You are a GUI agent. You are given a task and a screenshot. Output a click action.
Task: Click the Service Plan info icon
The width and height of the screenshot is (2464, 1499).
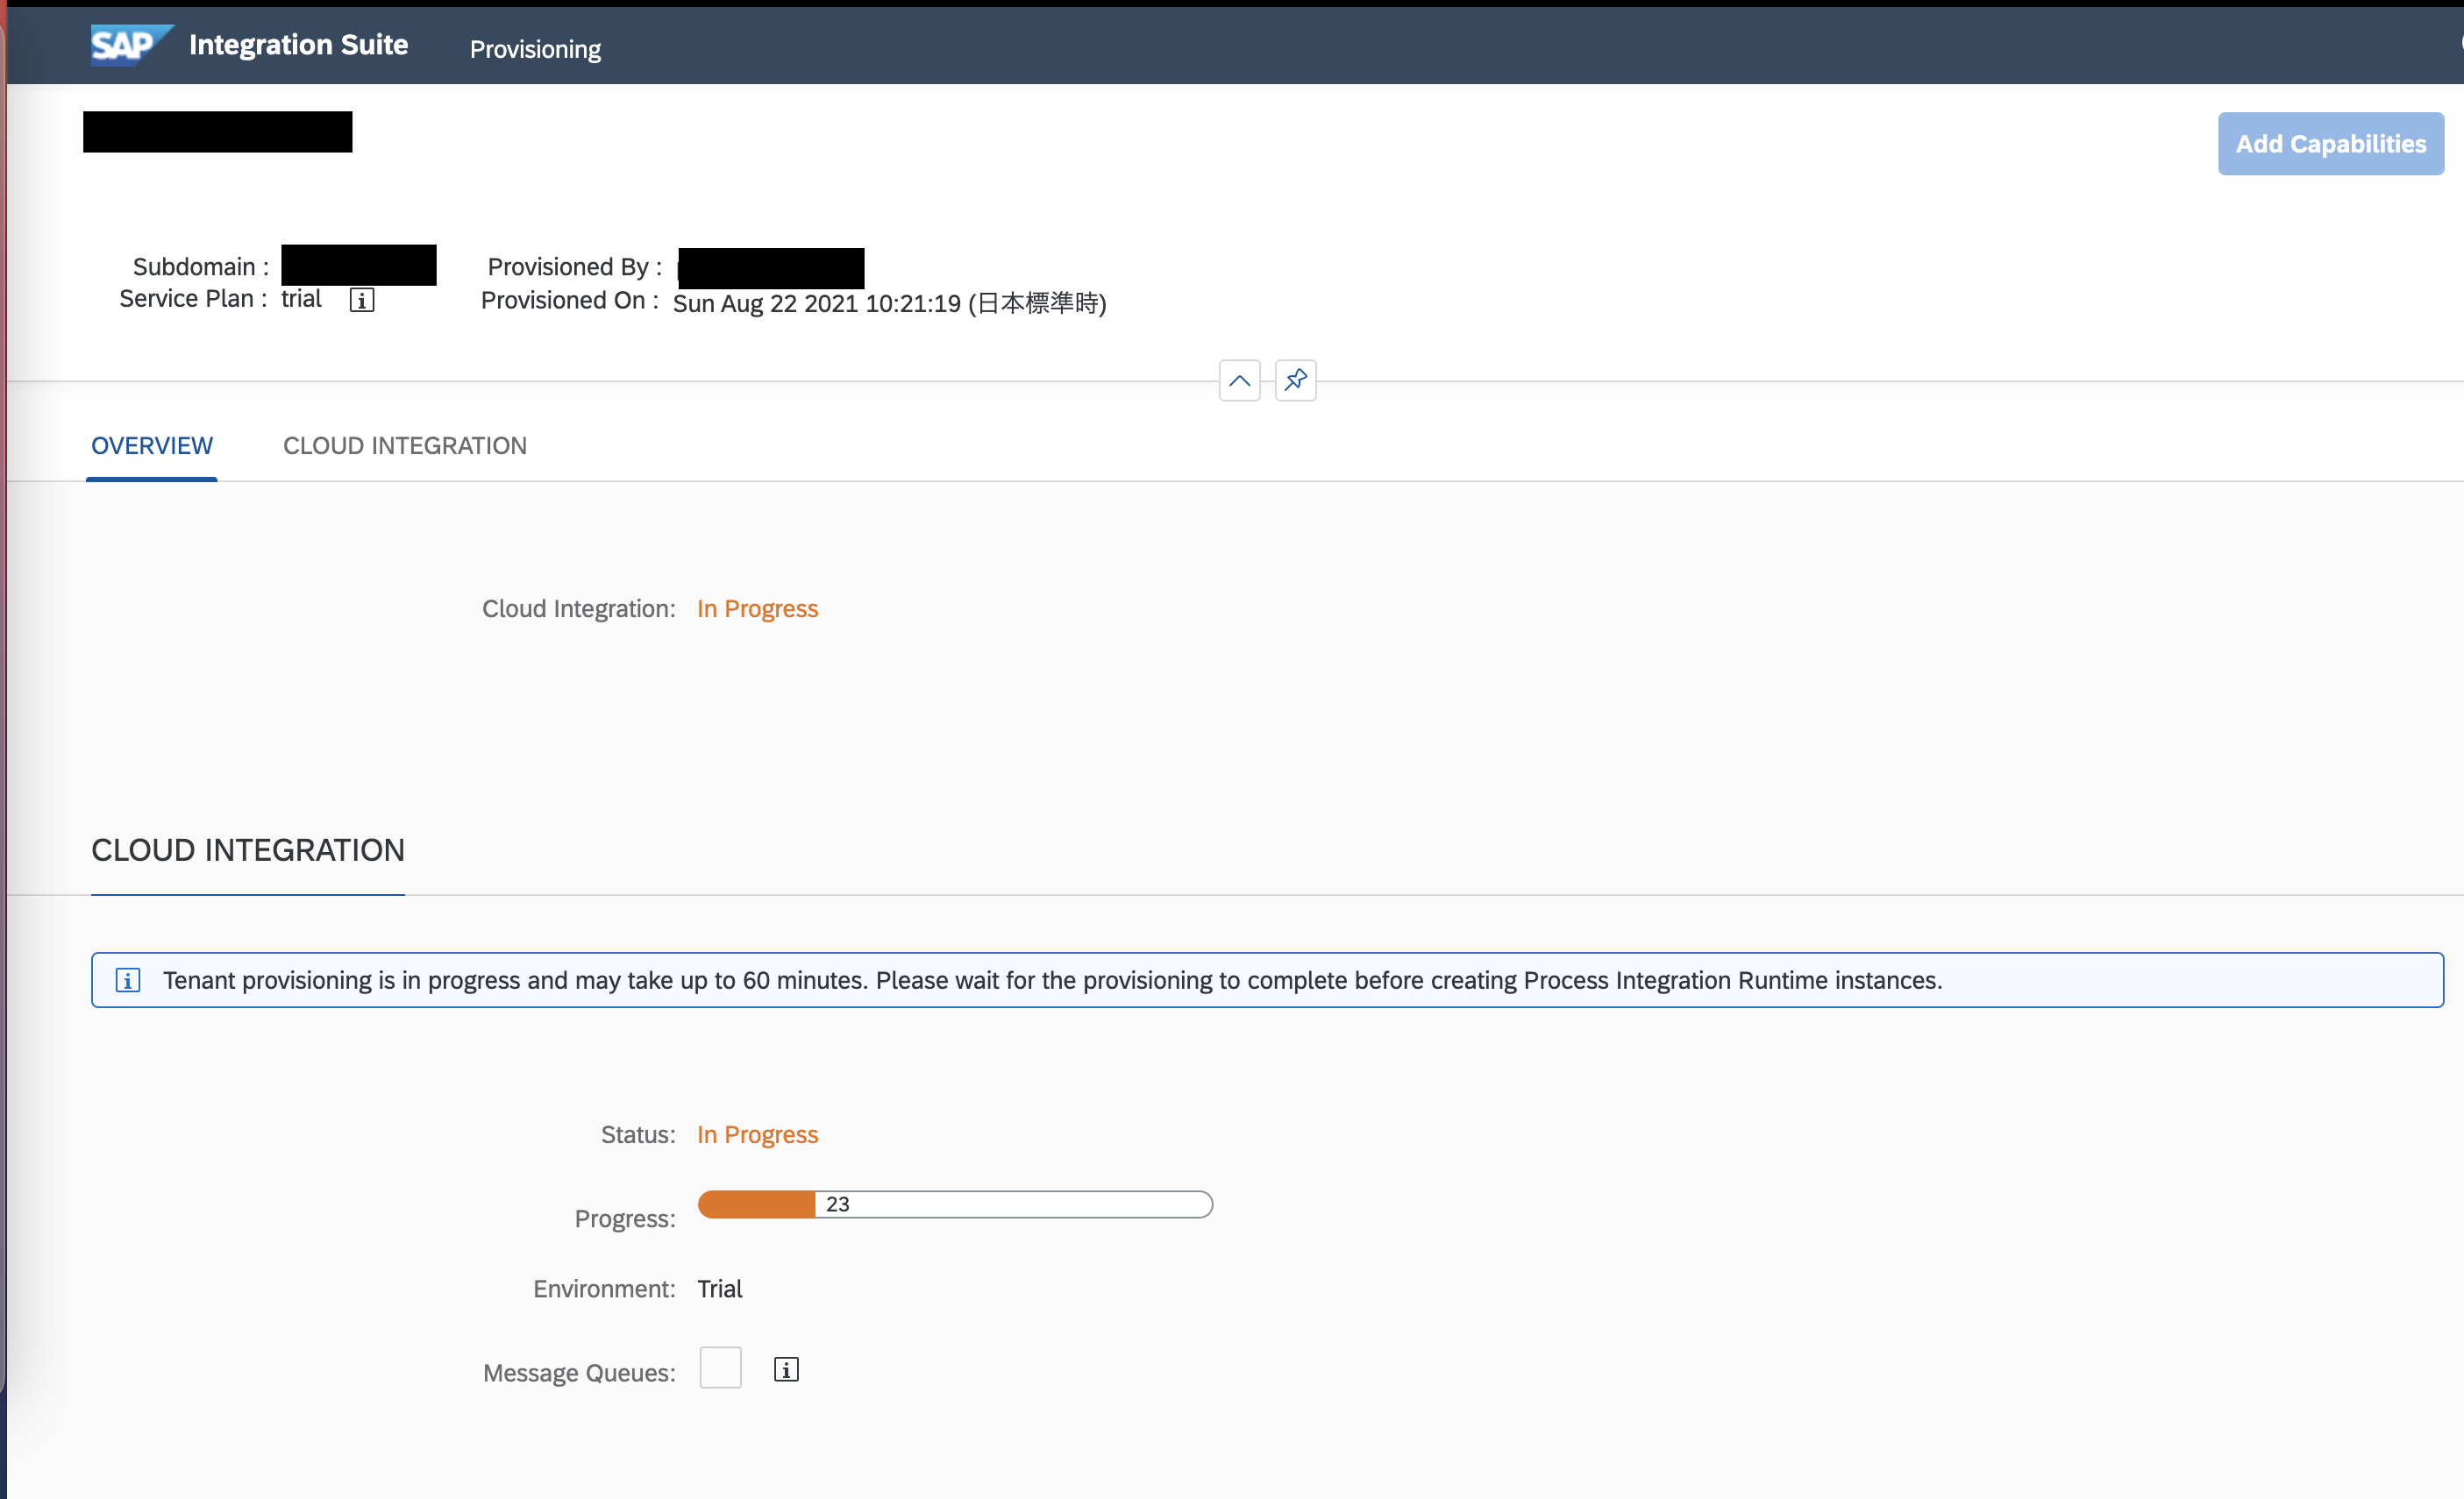pyautogui.click(x=362, y=300)
